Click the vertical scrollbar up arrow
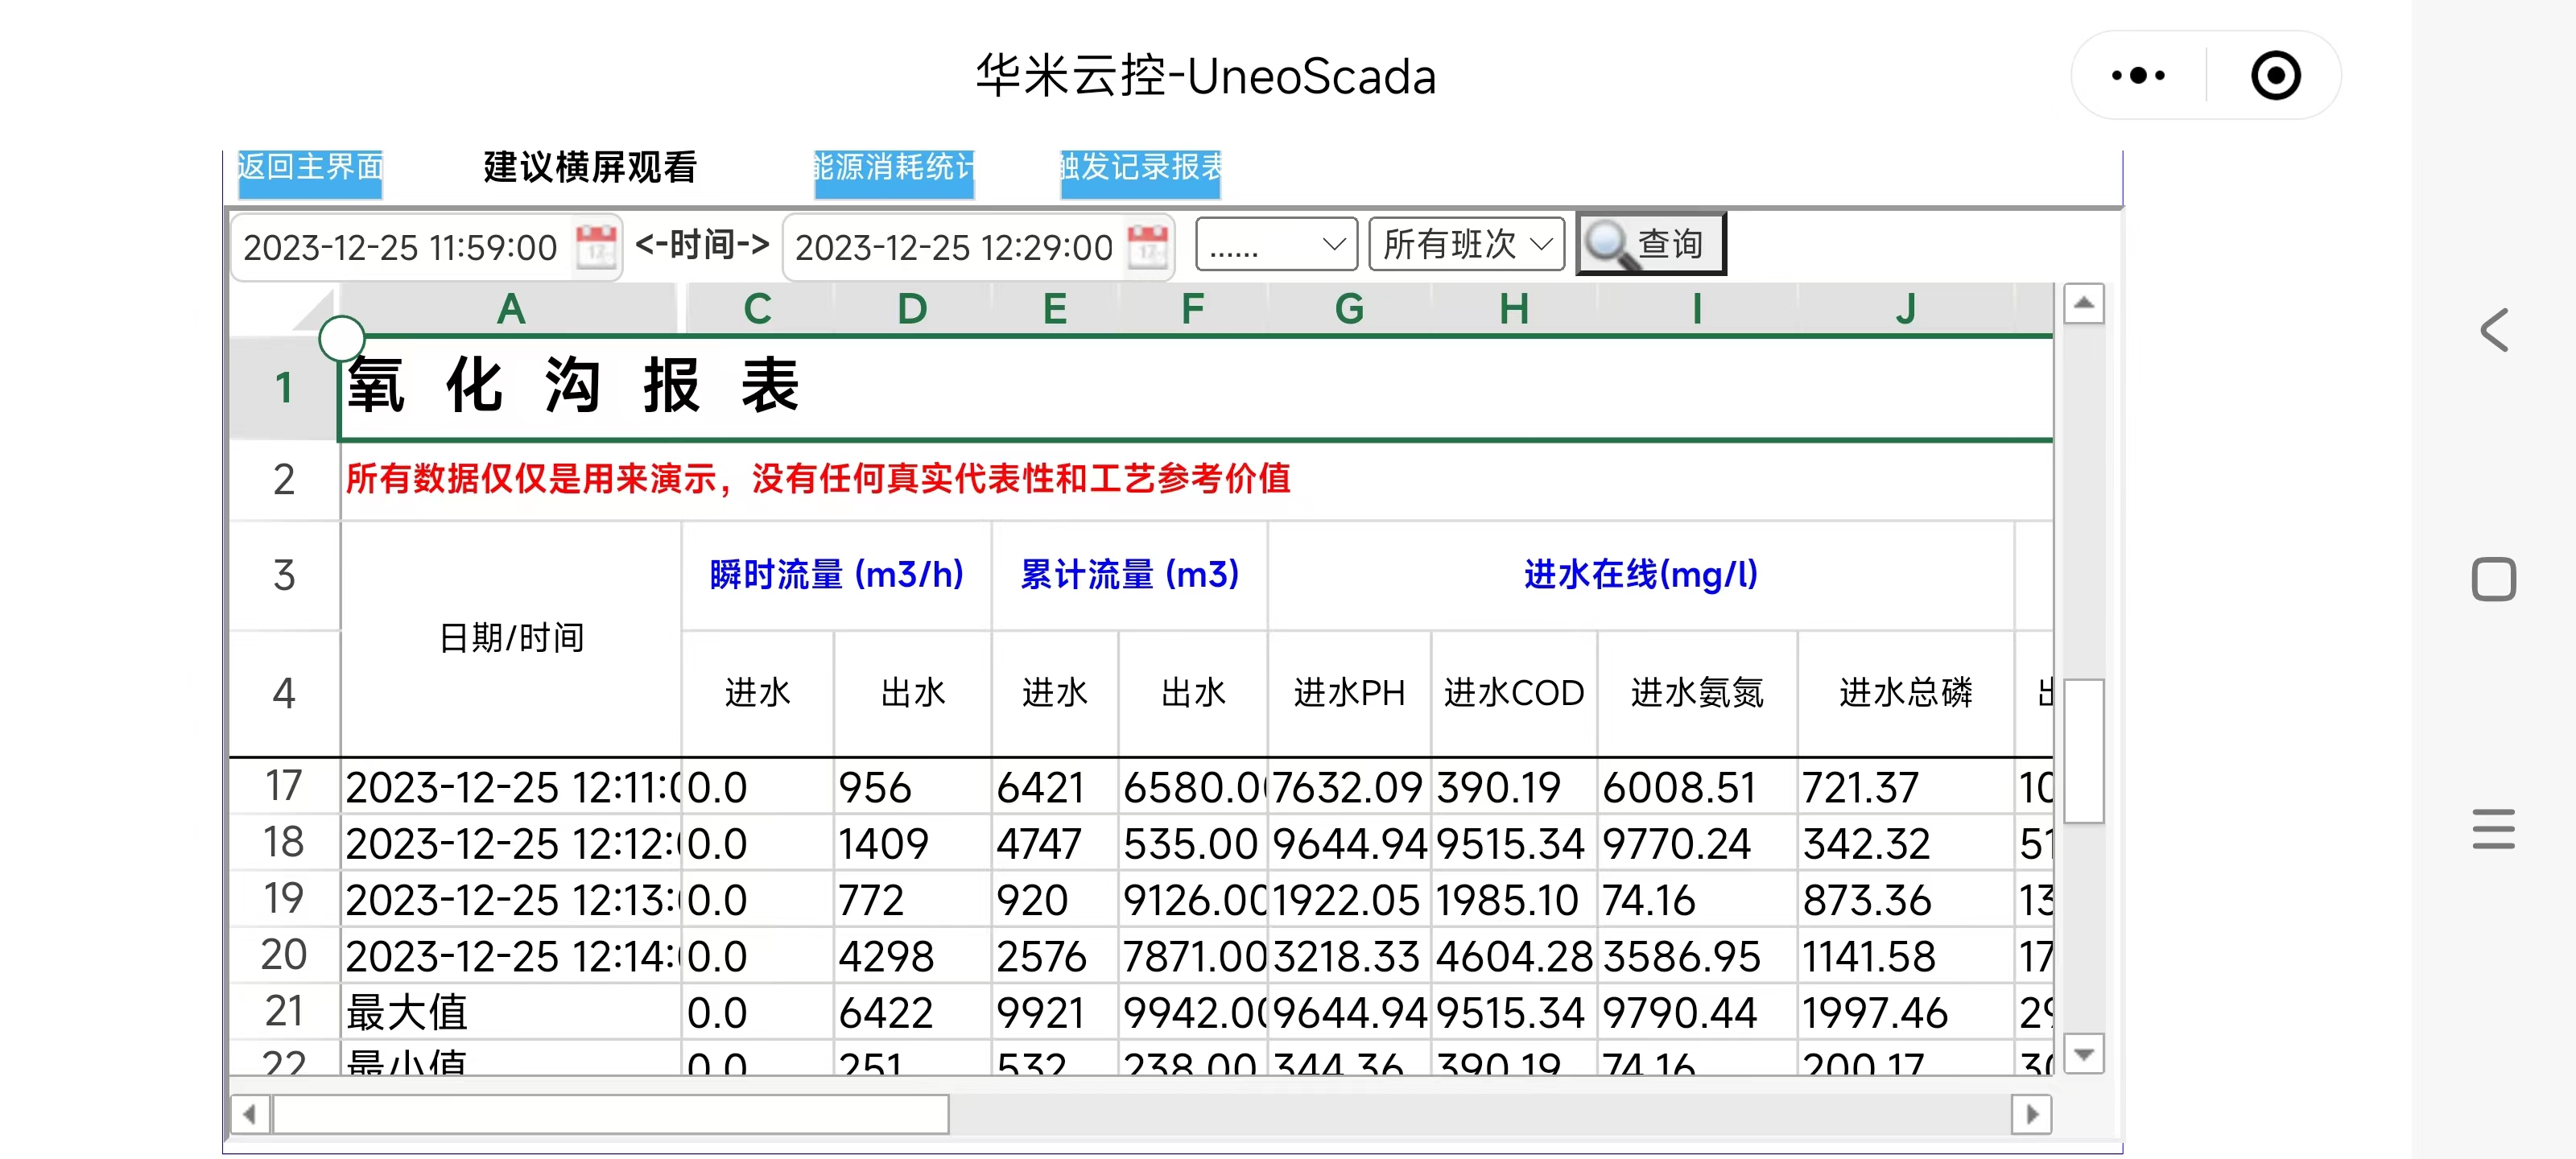 tap(2084, 304)
